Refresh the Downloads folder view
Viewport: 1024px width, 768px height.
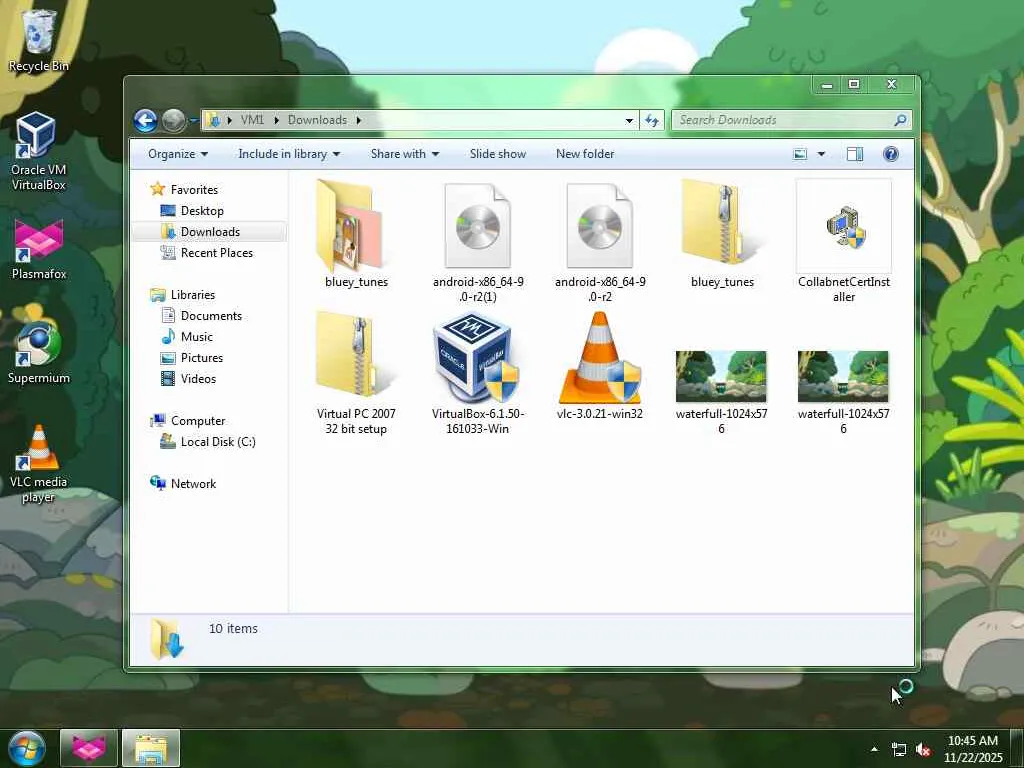tap(652, 120)
